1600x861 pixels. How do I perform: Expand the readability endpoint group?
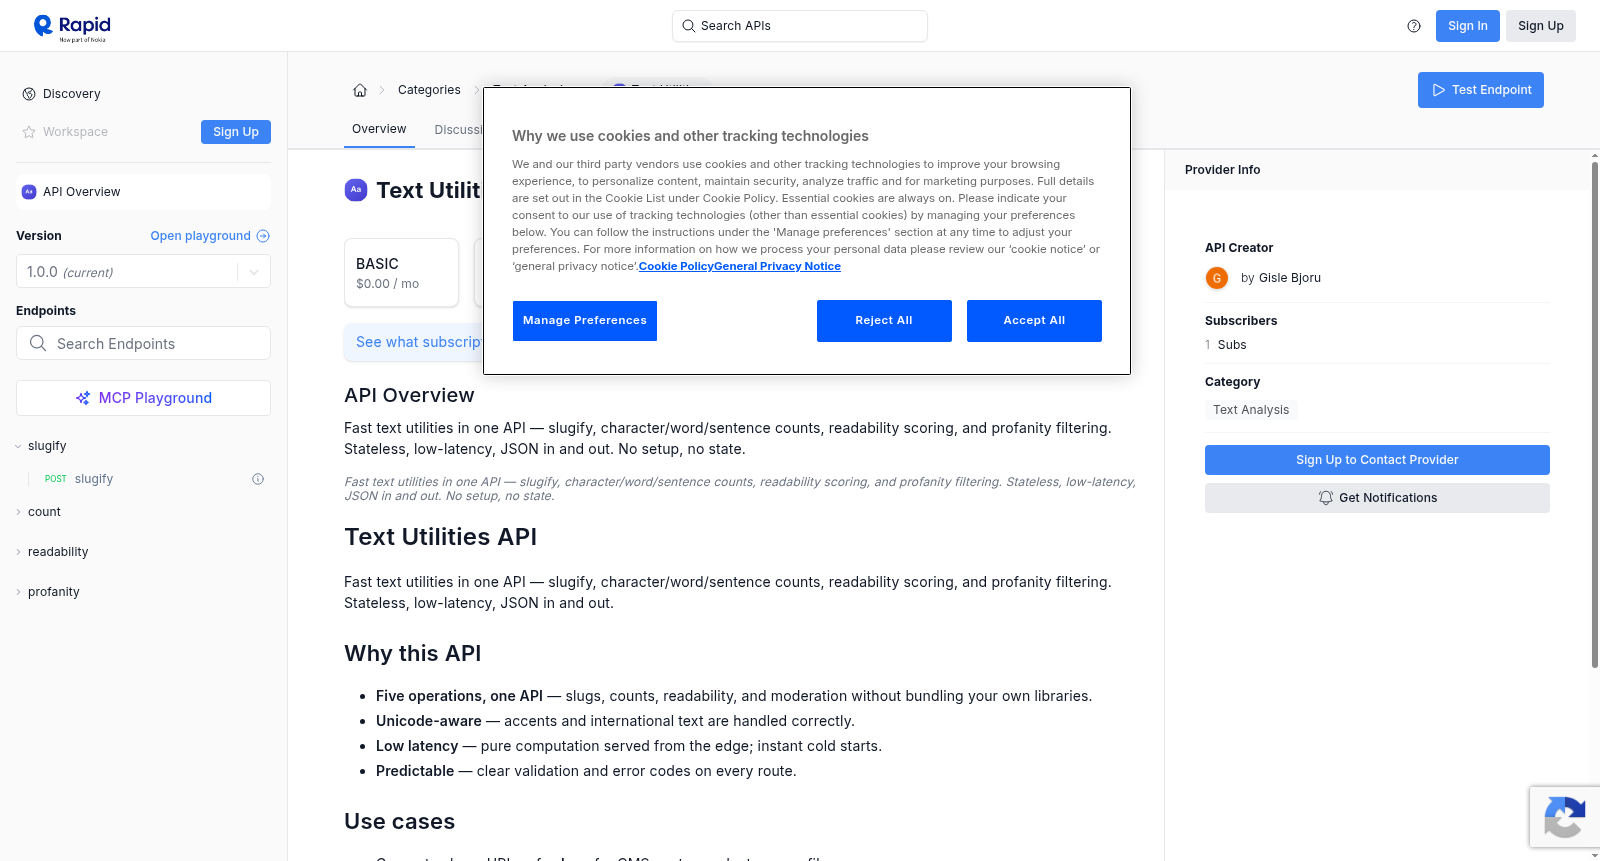point(18,552)
